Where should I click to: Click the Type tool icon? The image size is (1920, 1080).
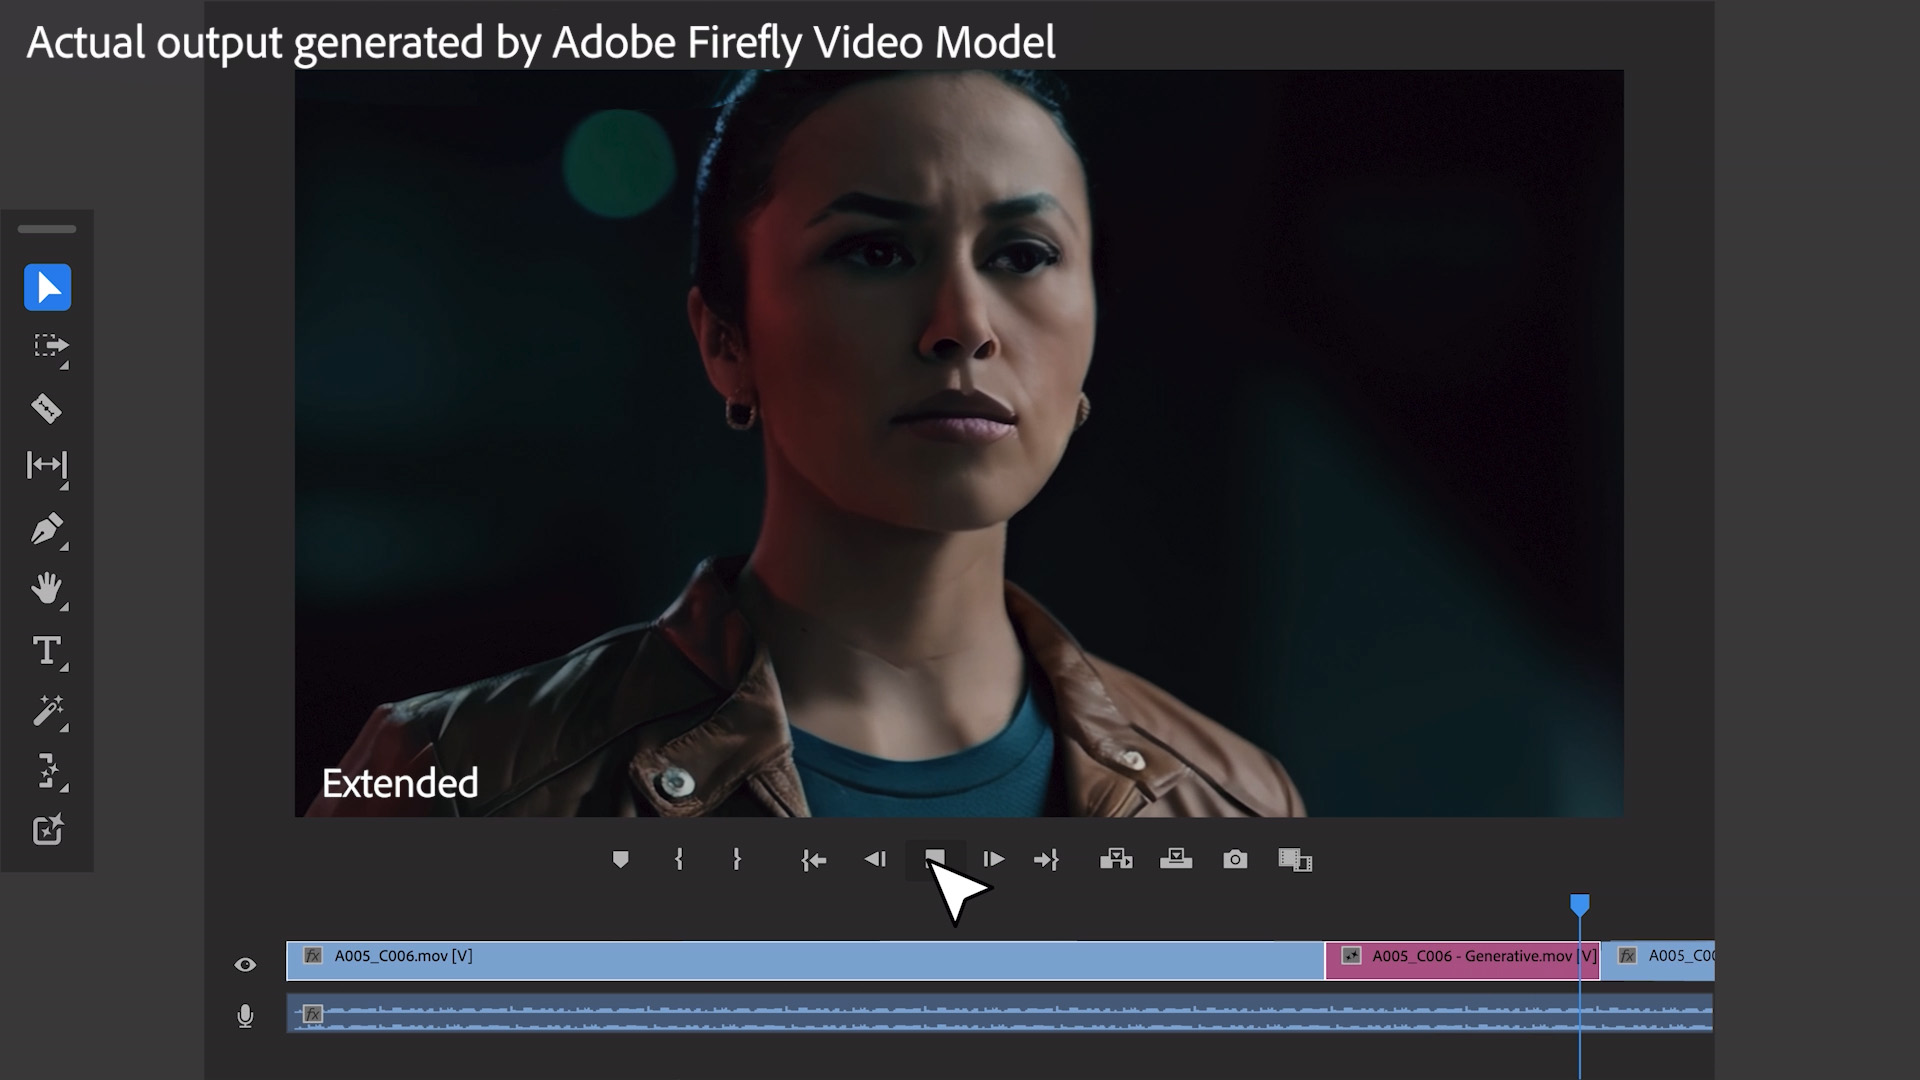click(x=46, y=650)
